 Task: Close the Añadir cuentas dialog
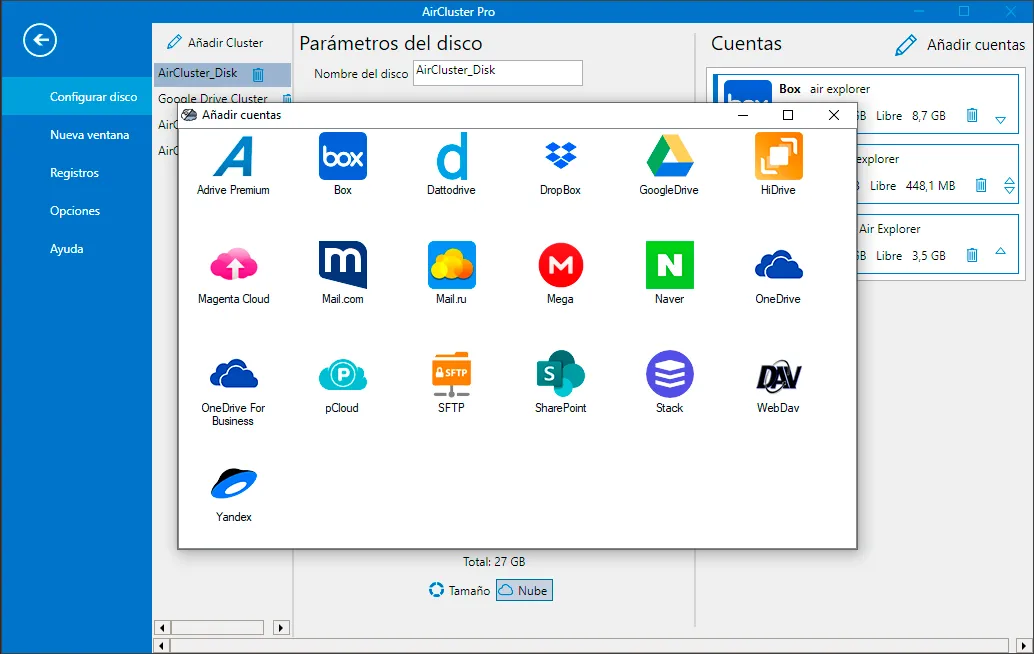point(834,115)
